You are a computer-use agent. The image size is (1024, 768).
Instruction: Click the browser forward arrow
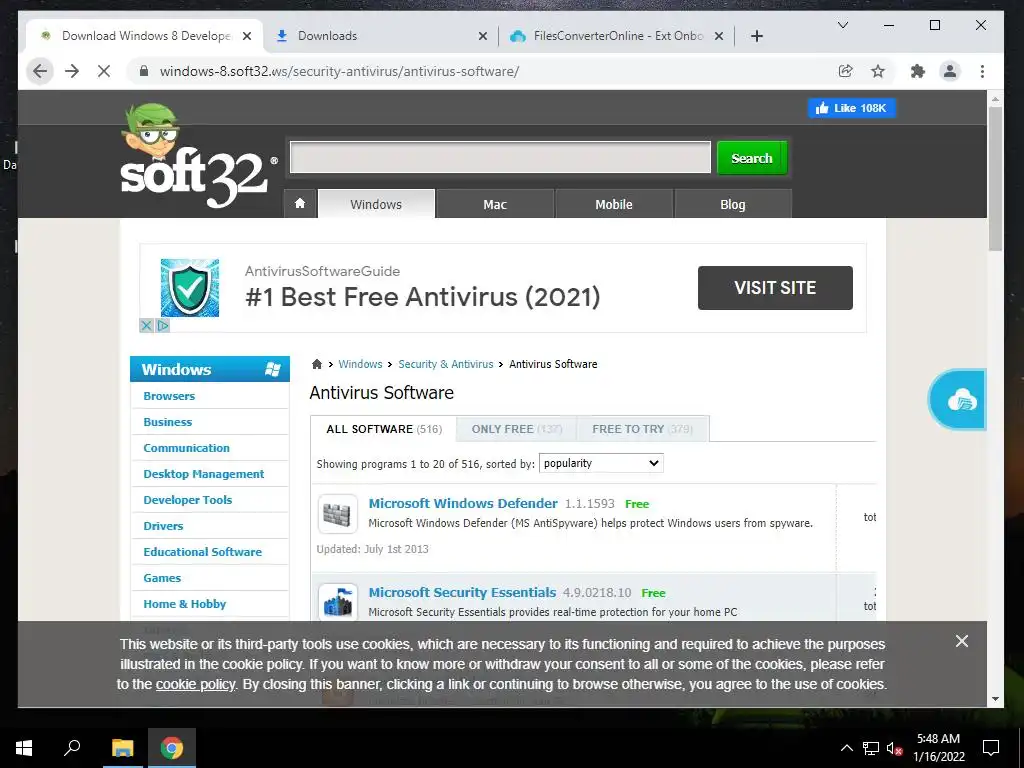click(72, 71)
